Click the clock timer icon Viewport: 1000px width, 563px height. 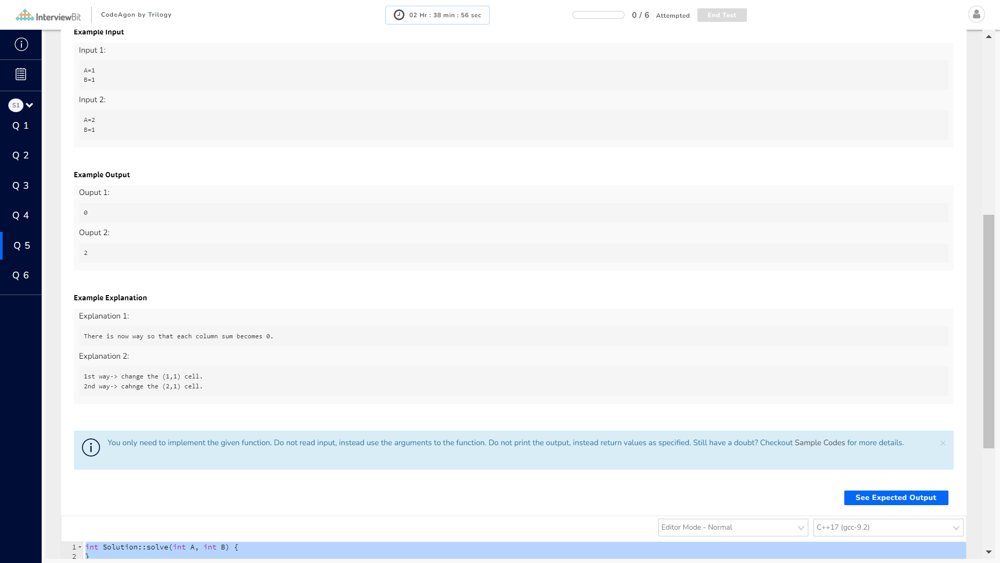[x=399, y=15]
